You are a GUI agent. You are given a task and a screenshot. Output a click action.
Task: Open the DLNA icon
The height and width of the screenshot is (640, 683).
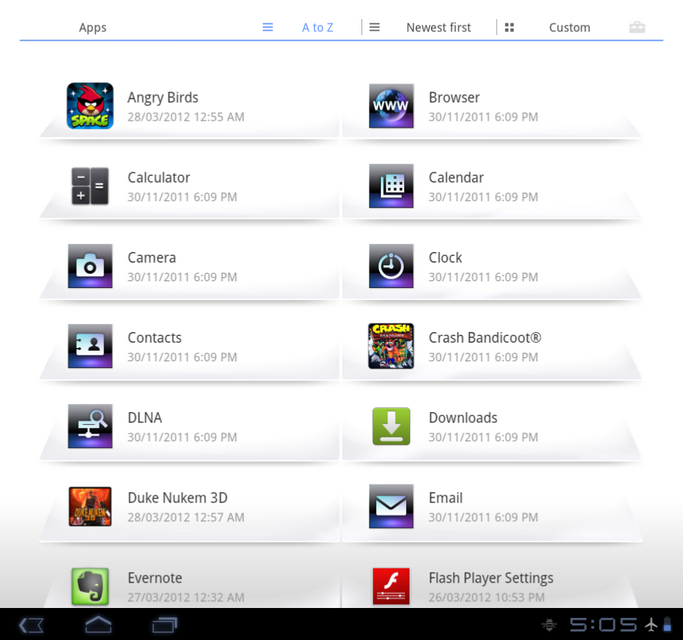click(x=90, y=427)
